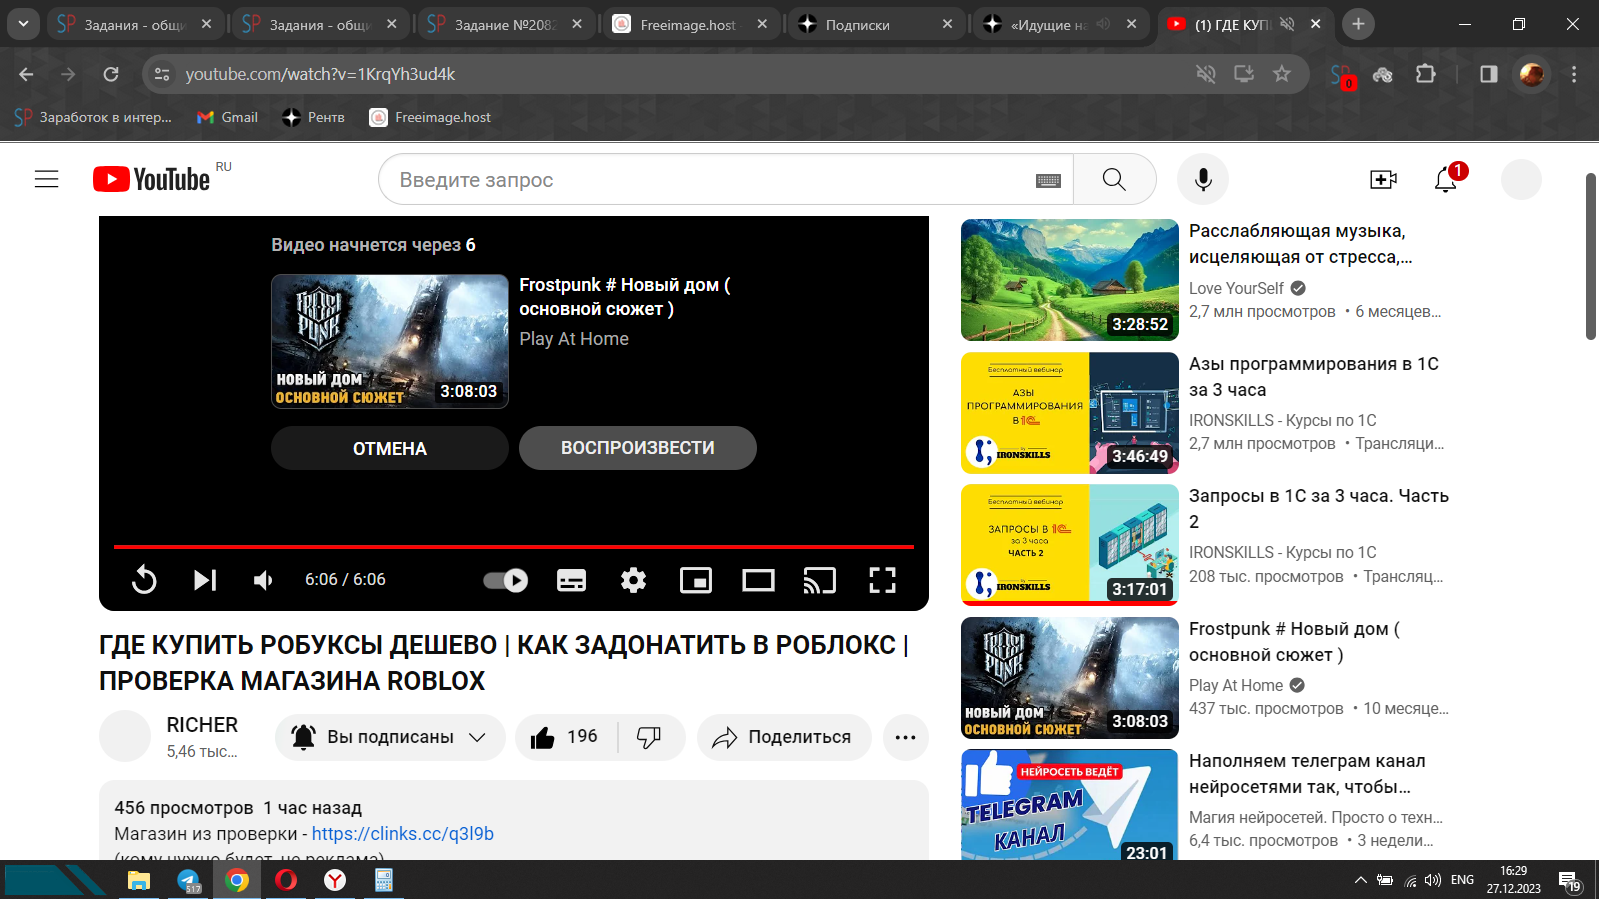The width and height of the screenshot is (1599, 899).
Task: Click the search magnifier button
Action: [1114, 180]
